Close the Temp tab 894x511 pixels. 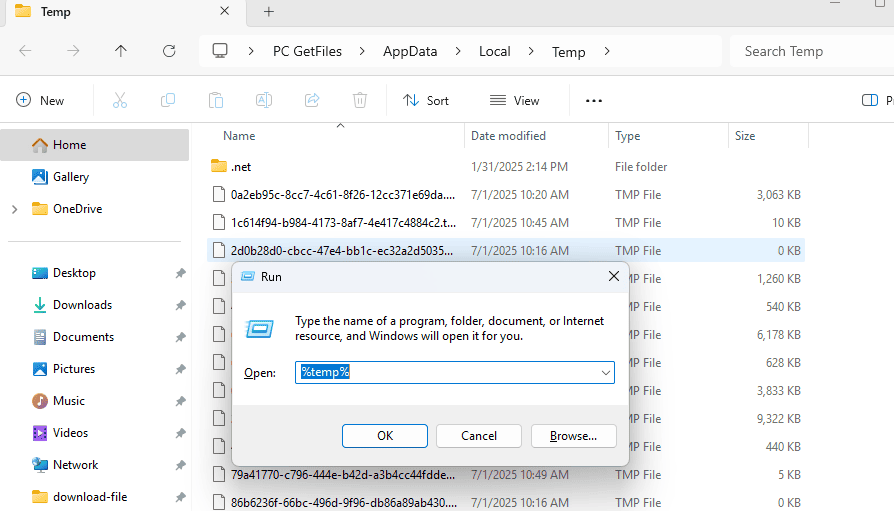(225, 11)
